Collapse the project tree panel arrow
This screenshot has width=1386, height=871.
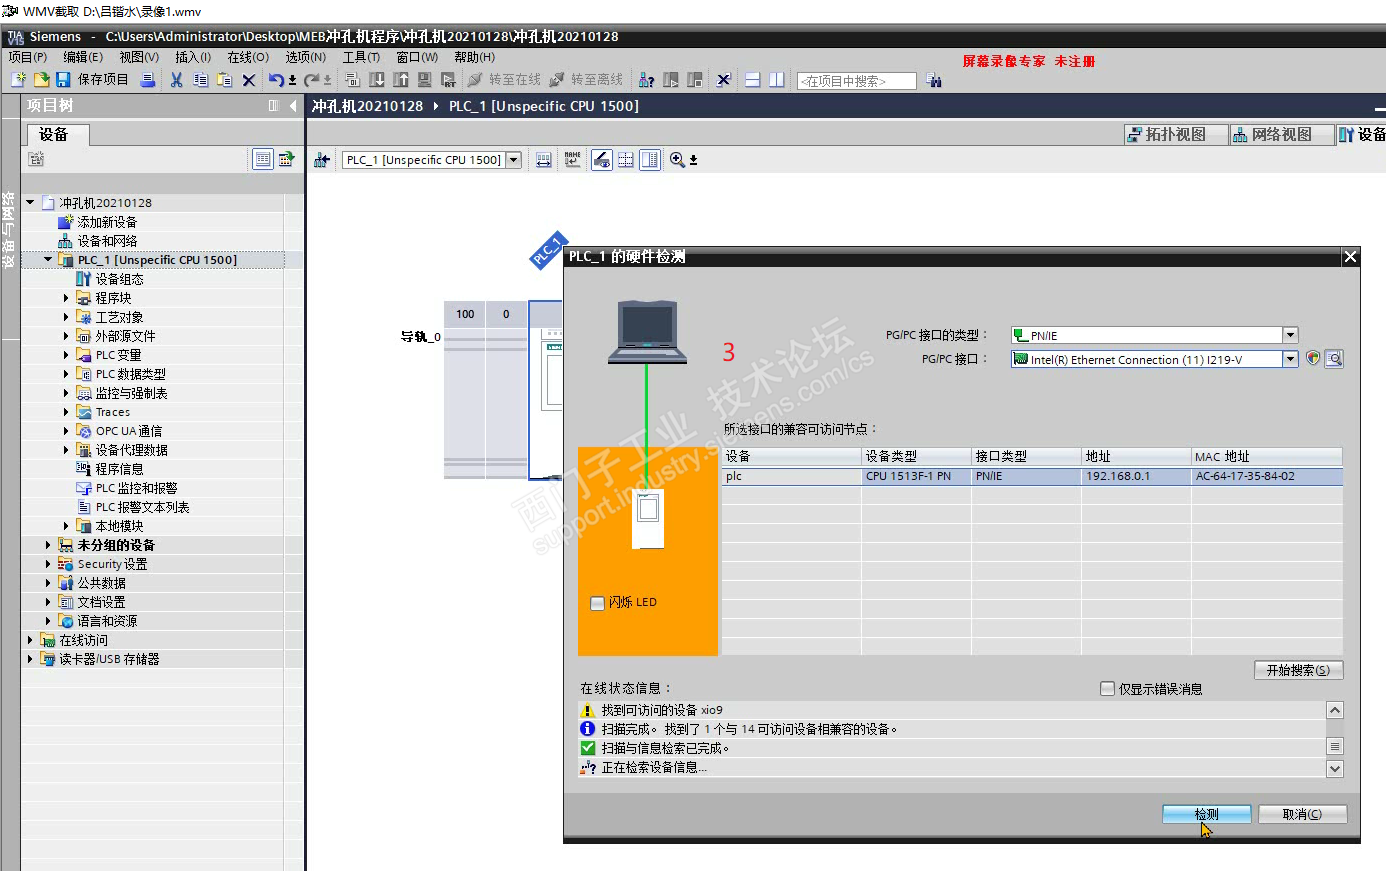point(293,106)
